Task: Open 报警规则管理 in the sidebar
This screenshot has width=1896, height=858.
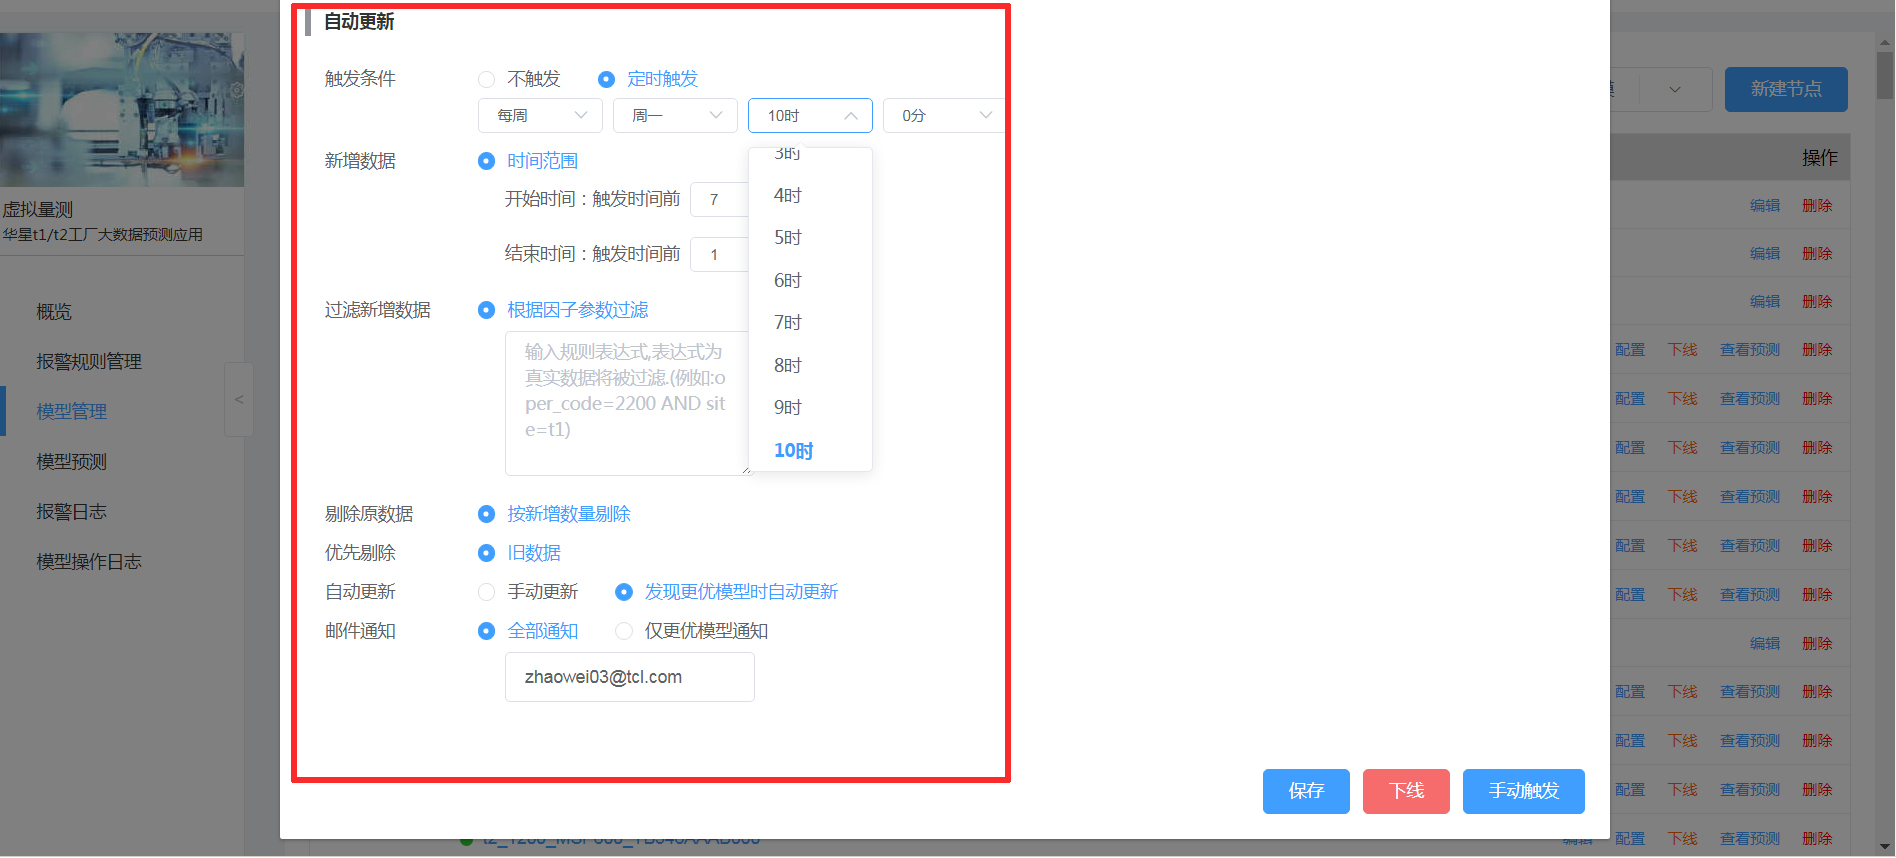Action: pyautogui.click(x=89, y=362)
